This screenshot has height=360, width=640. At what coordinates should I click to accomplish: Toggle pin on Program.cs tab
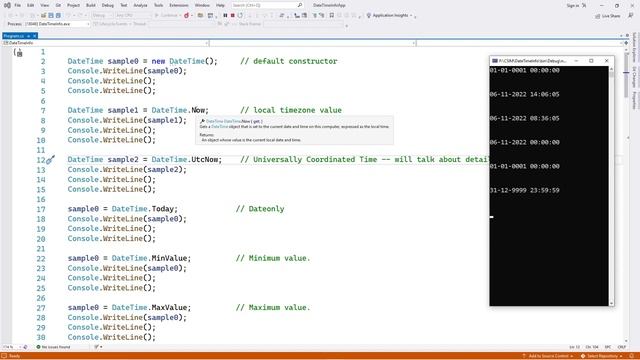29,36
